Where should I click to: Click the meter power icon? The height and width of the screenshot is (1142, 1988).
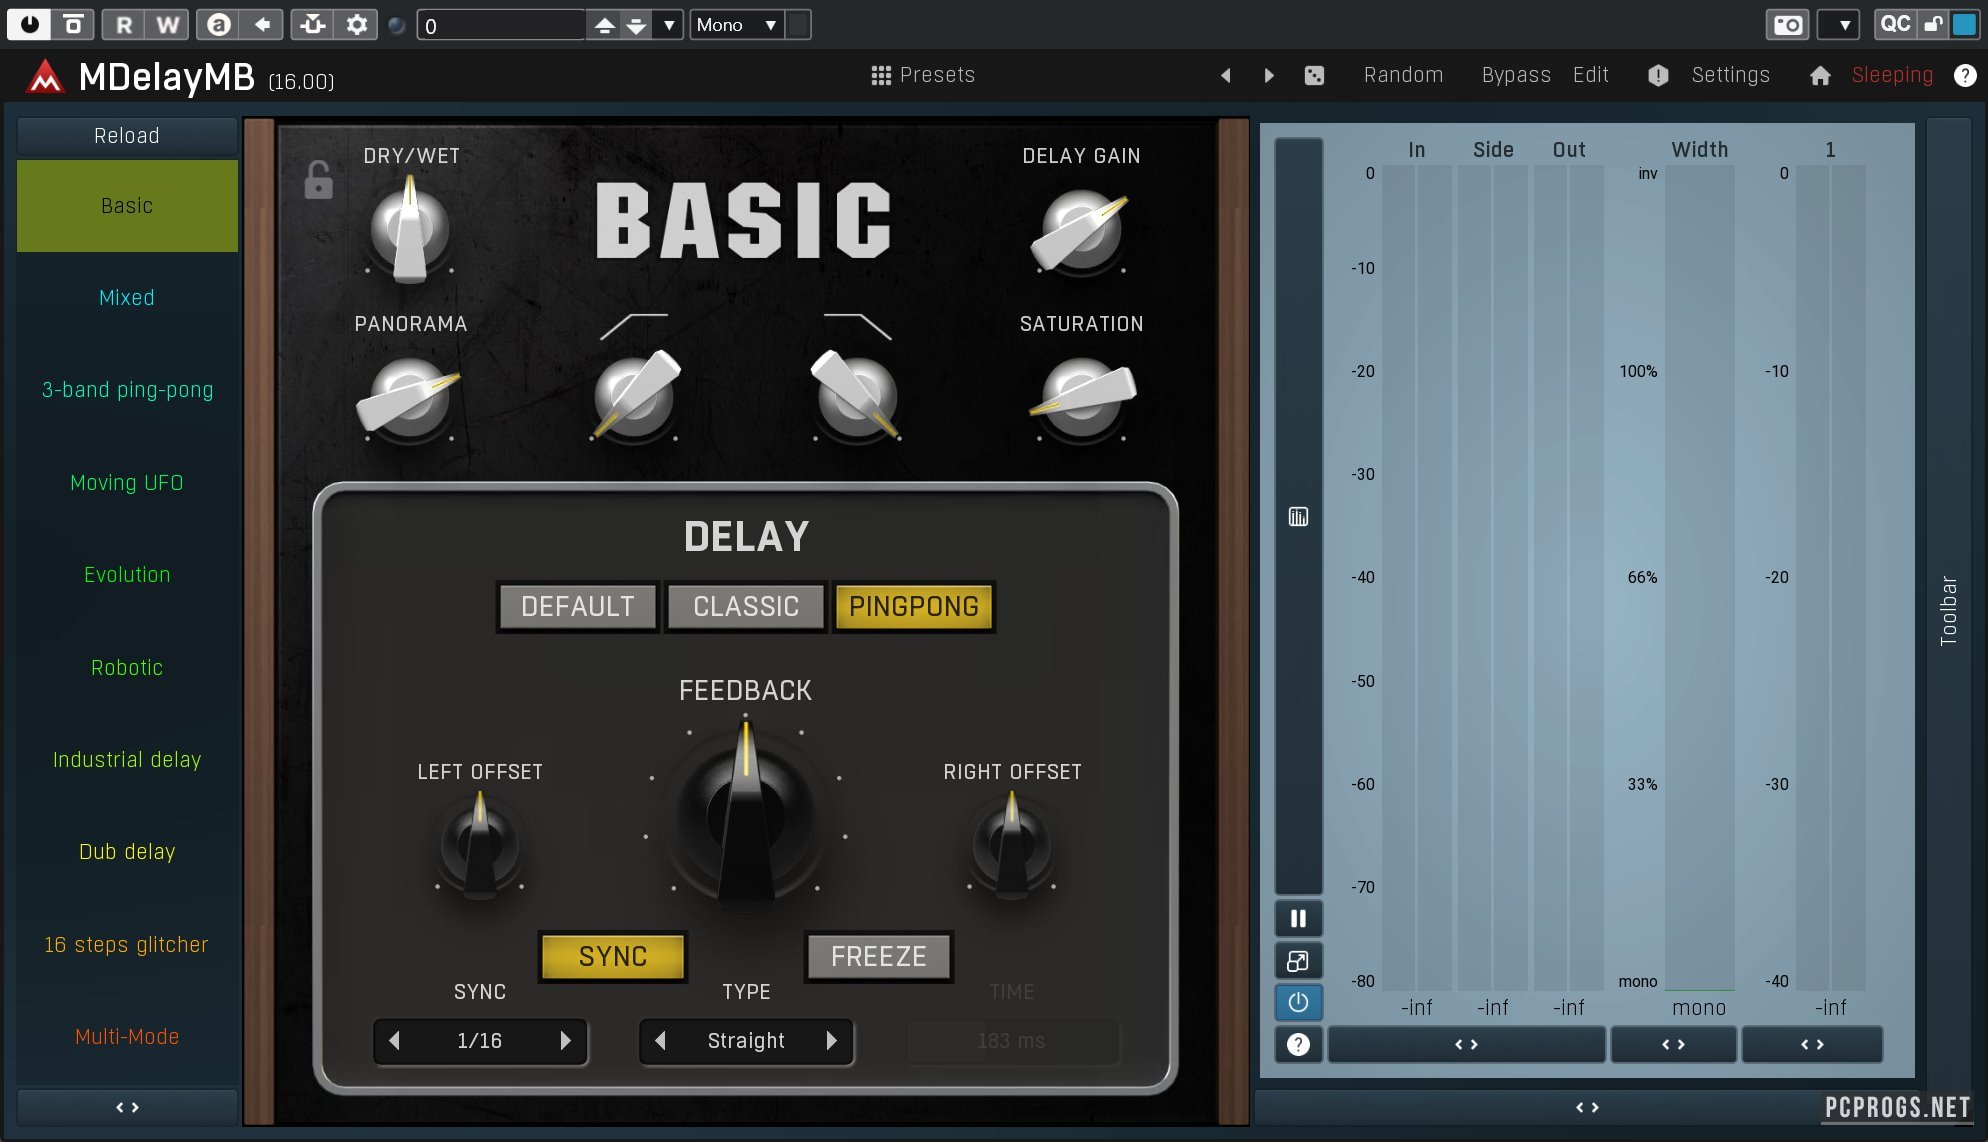[x=1298, y=1002]
